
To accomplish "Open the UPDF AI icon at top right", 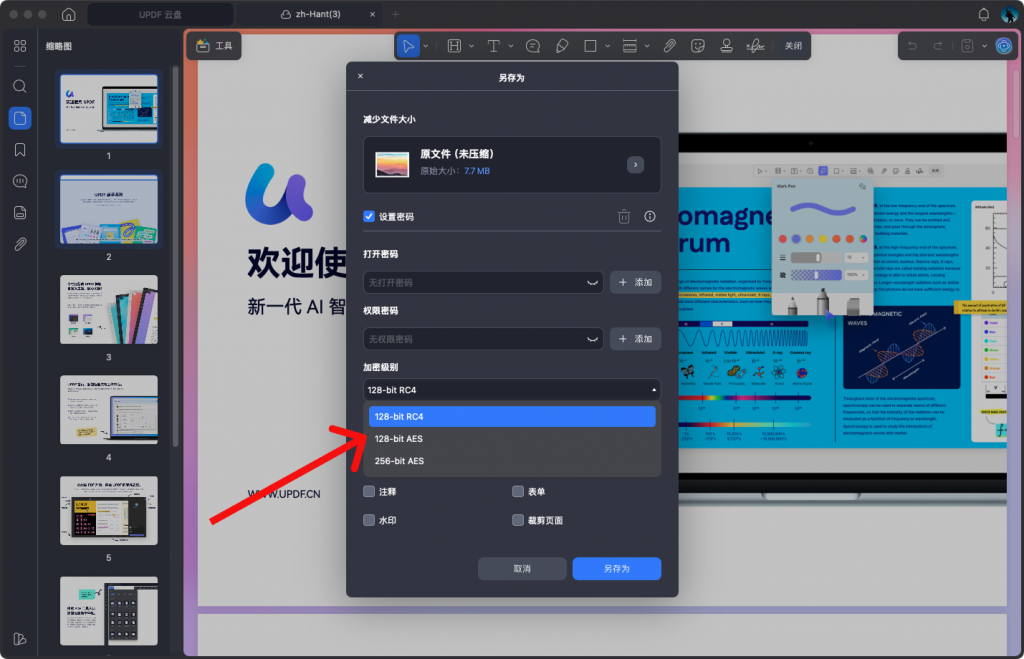I will (x=1004, y=46).
